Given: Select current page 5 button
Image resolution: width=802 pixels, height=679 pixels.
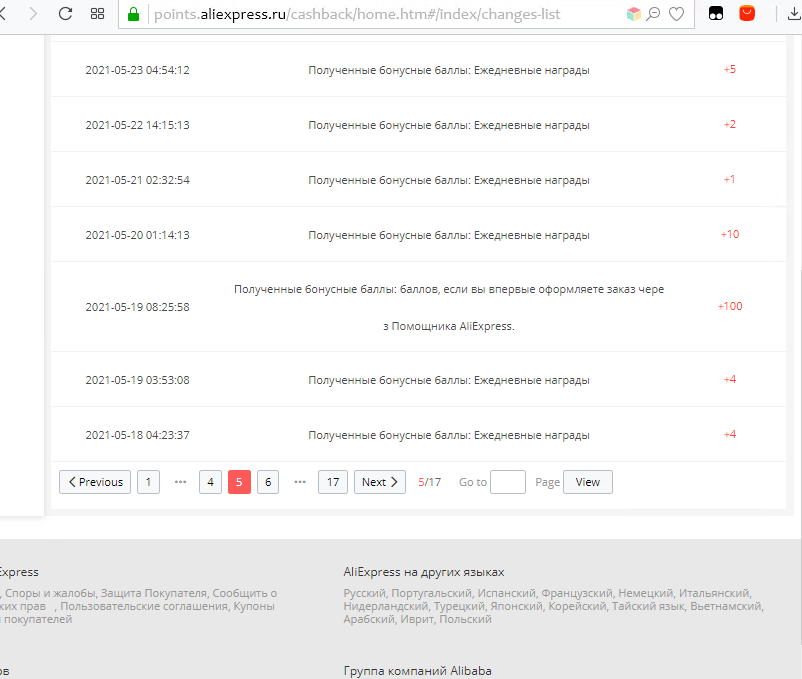Looking at the screenshot, I should [x=239, y=482].
